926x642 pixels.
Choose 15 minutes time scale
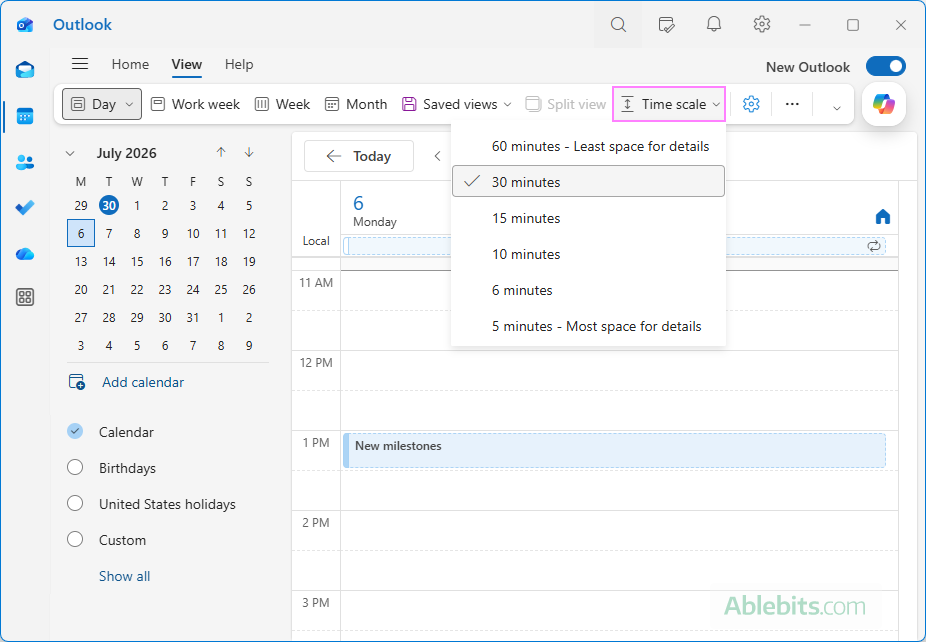[x=588, y=218]
